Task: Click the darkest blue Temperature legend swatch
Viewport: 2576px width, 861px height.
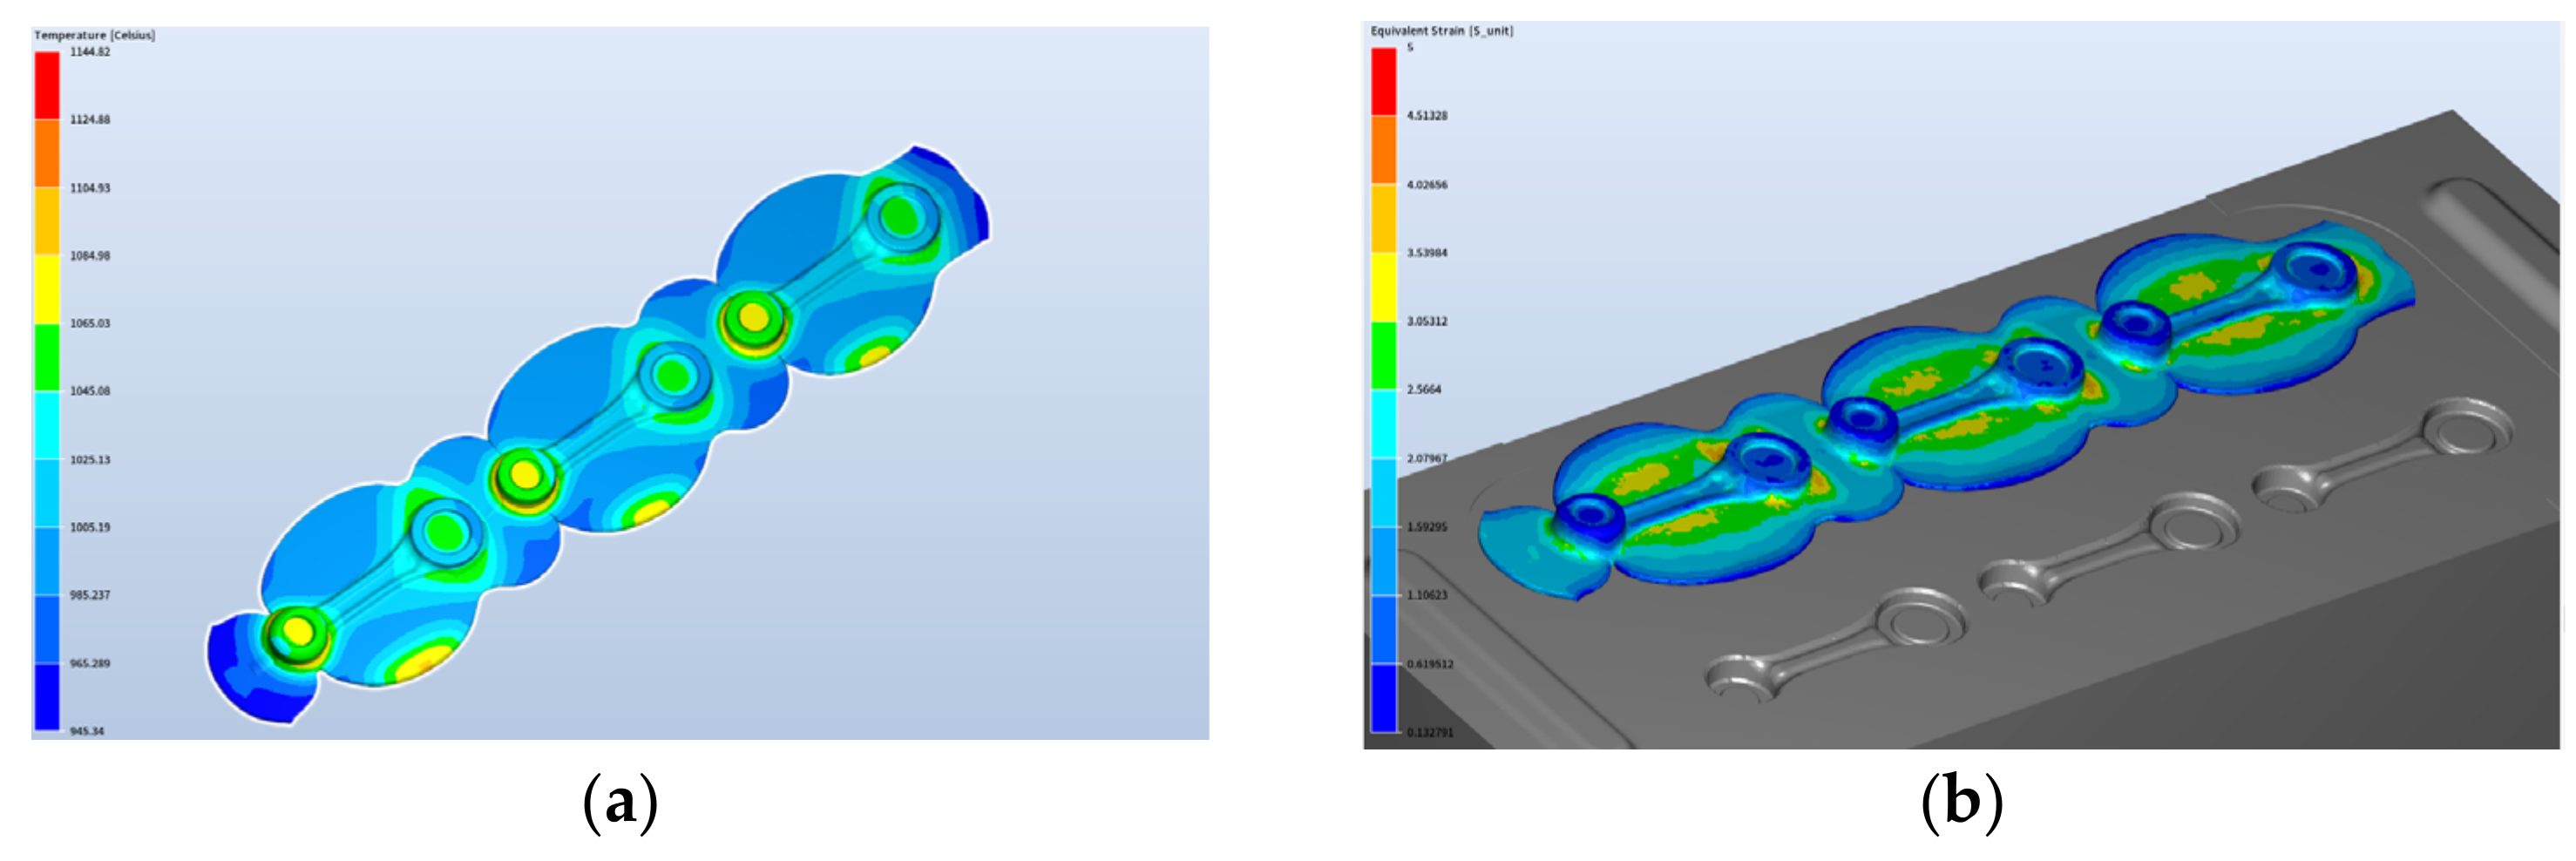Action: (47, 697)
